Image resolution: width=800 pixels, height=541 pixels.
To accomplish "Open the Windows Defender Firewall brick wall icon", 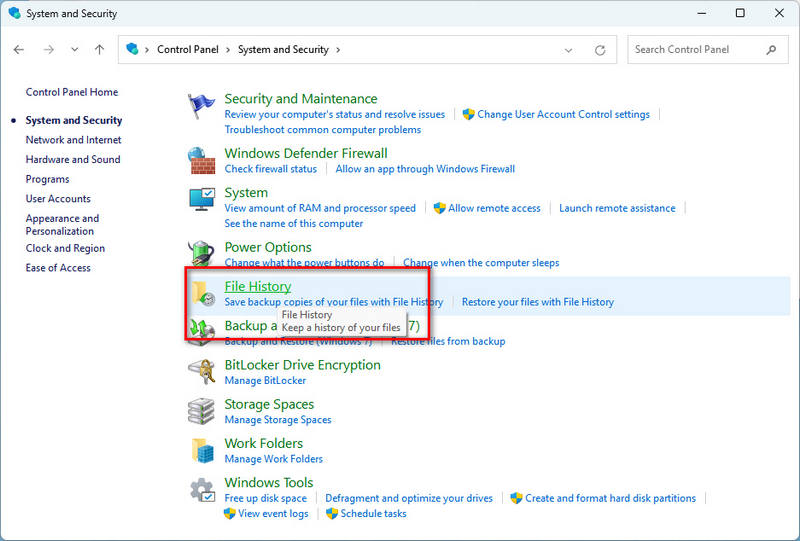I will [x=201, y=161].
